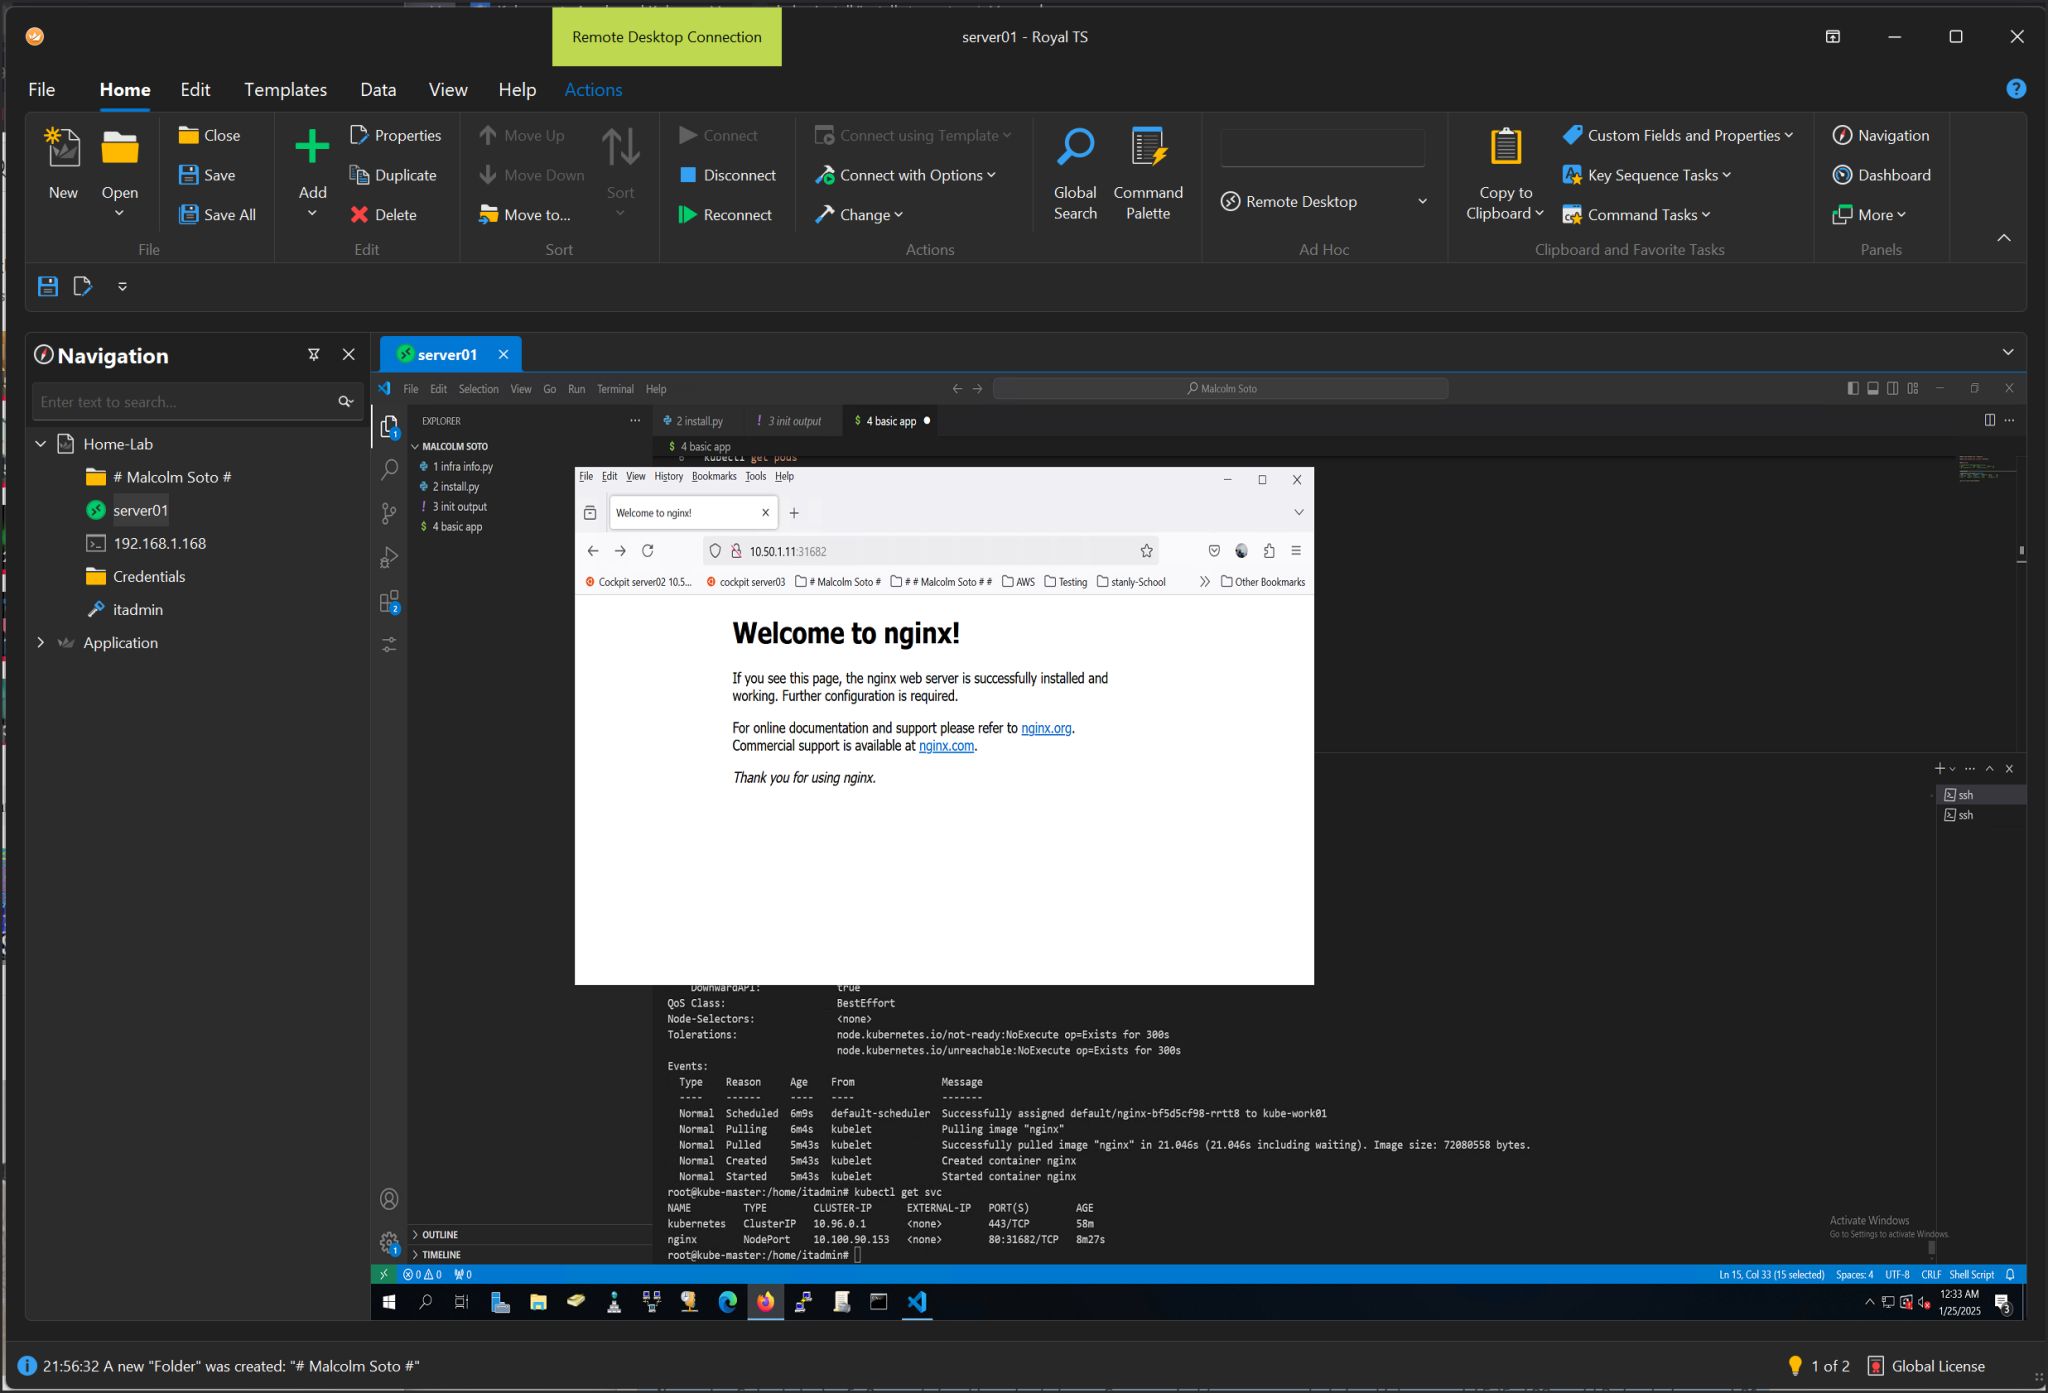The width and height of the screenshot is (2048, 1393).
Task: Click the red Delete icon
Action: point(359,214)
